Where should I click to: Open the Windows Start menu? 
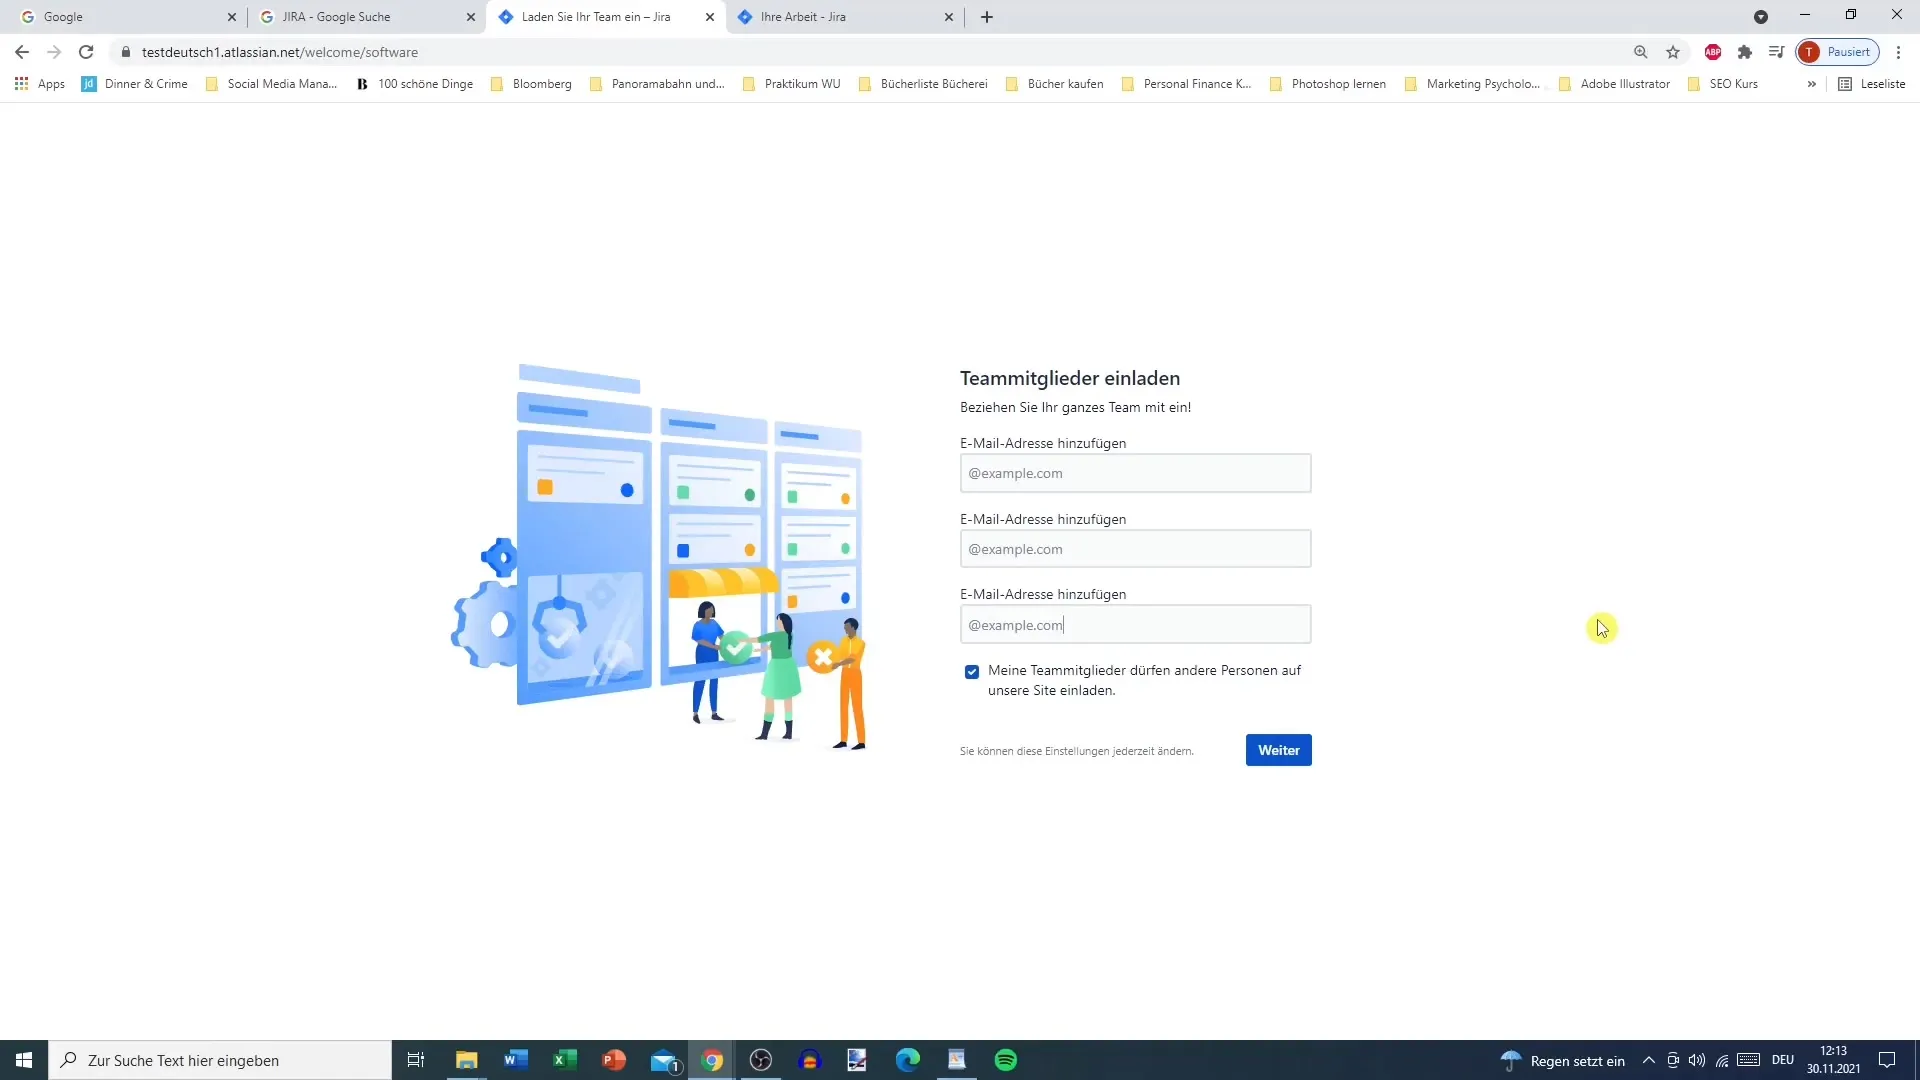click(24, 1060)
